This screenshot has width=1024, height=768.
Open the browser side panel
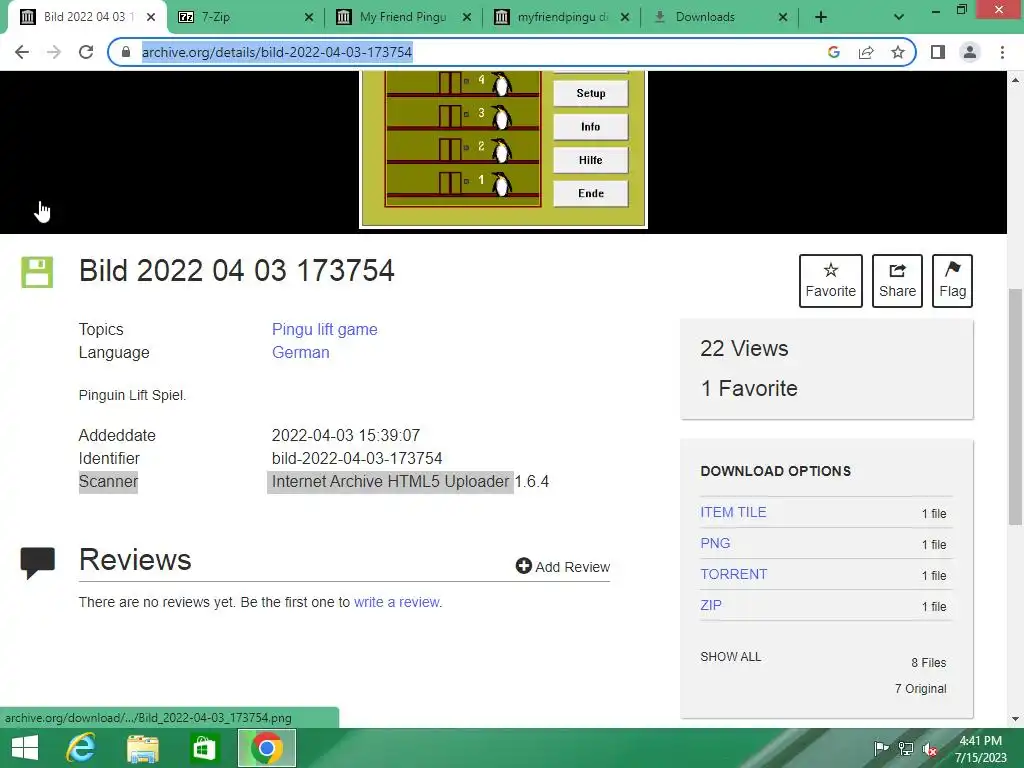point(938,52)
